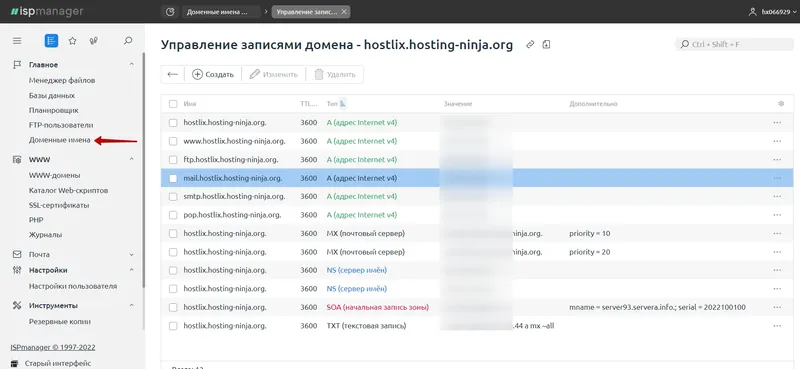The image size is (800, 369).
Task: Open the hx066929 user dropdown
Action: [779, 12]
